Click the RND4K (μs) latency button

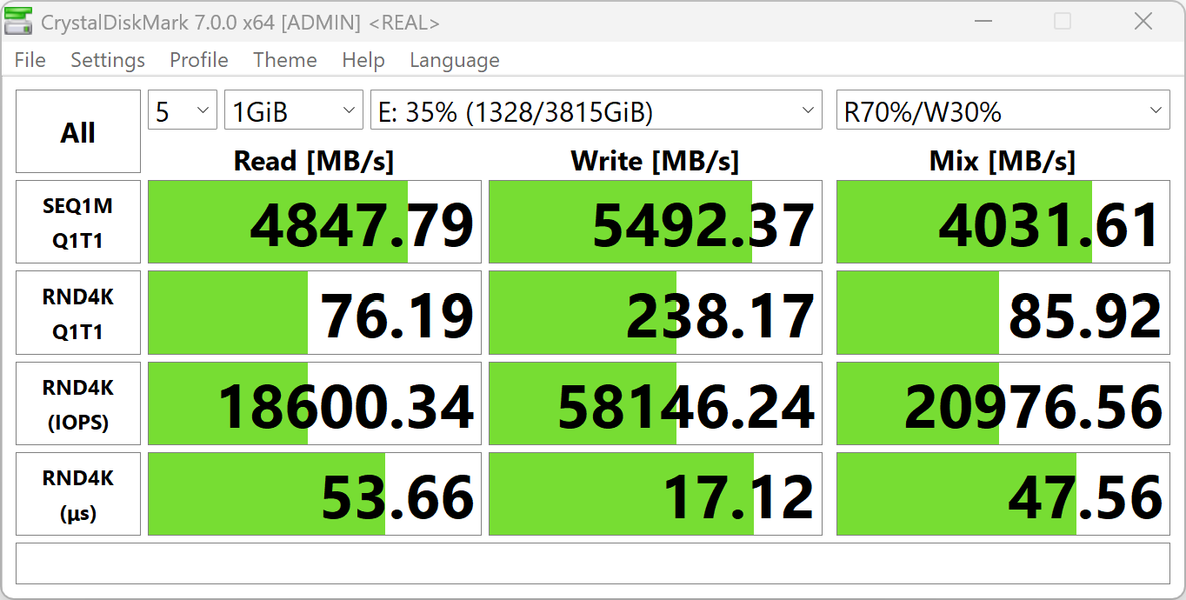pyautogui.click(x=78, y=495)
